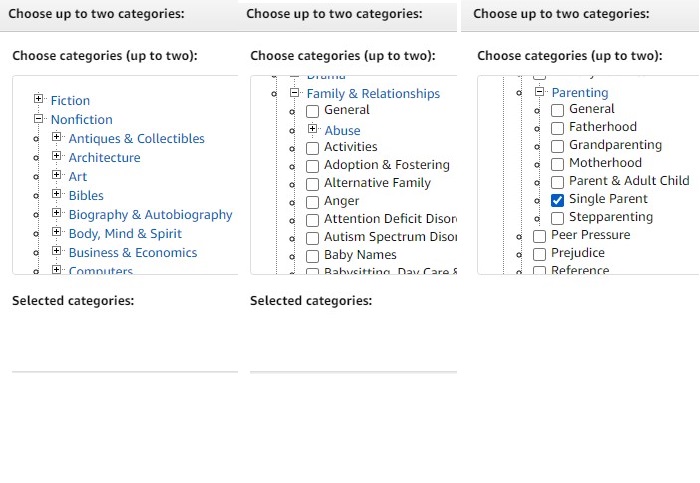Expand the Art plus icon
The height and width of the screenshot is (483, 700).
(x=56, y=175)
